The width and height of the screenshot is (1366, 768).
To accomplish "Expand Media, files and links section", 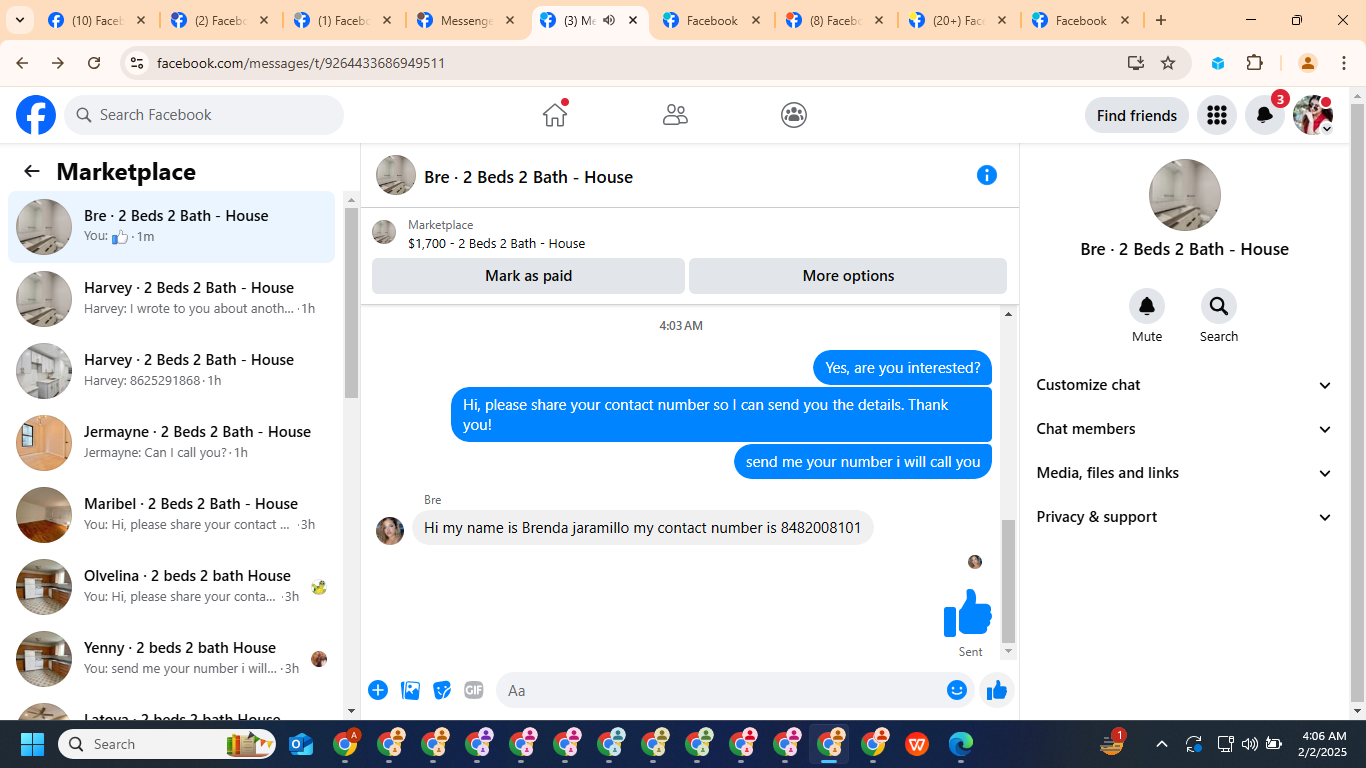I will (x=1185, y=473).
